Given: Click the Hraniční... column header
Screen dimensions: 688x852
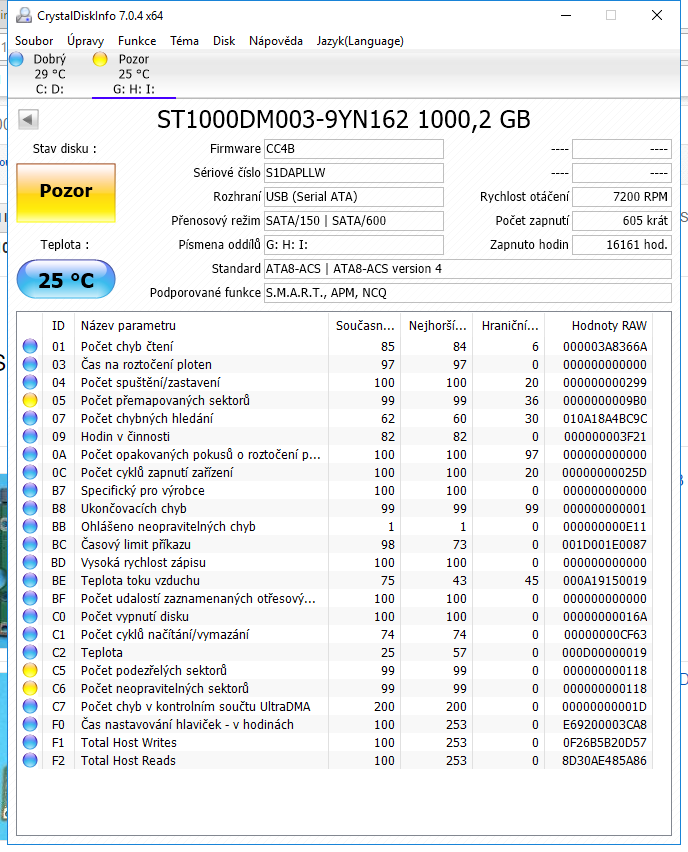Looking at the screenshot, I should pos(509,325).
